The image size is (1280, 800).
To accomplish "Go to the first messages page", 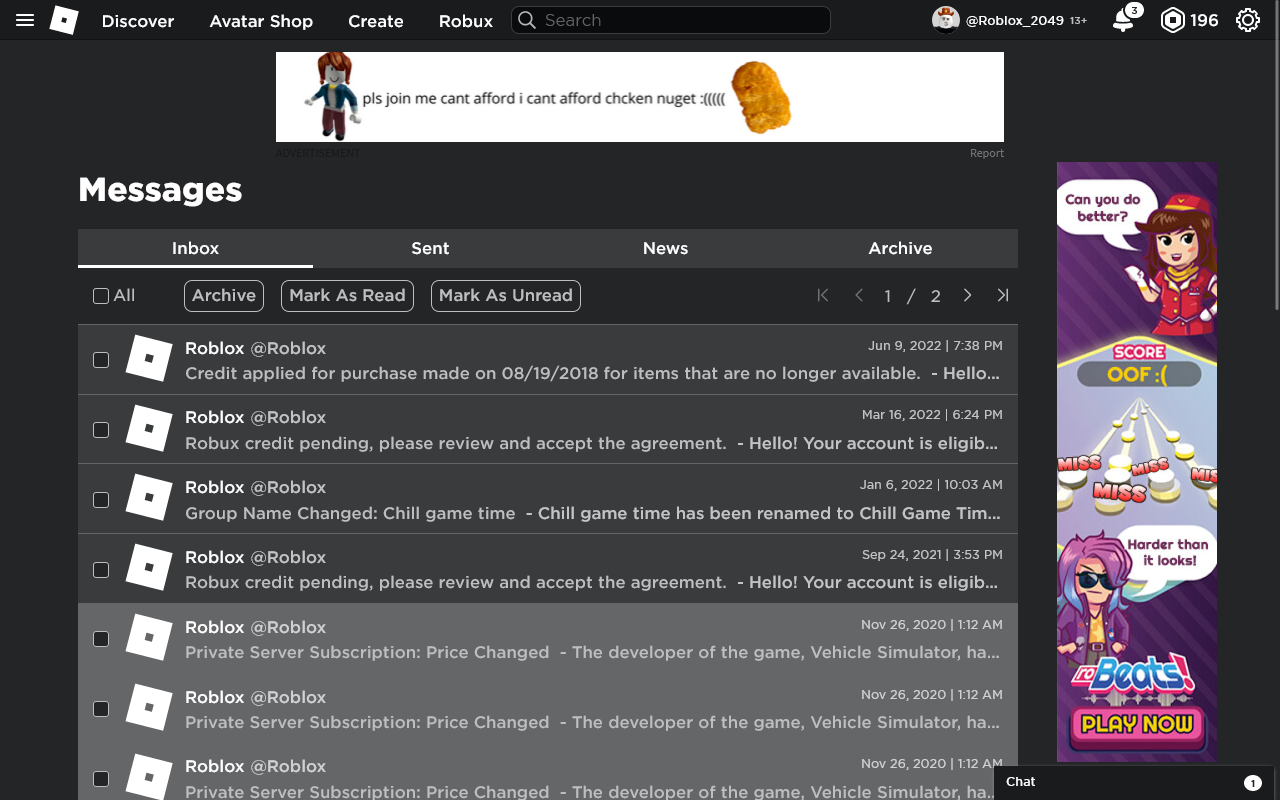I will point(823,295).
